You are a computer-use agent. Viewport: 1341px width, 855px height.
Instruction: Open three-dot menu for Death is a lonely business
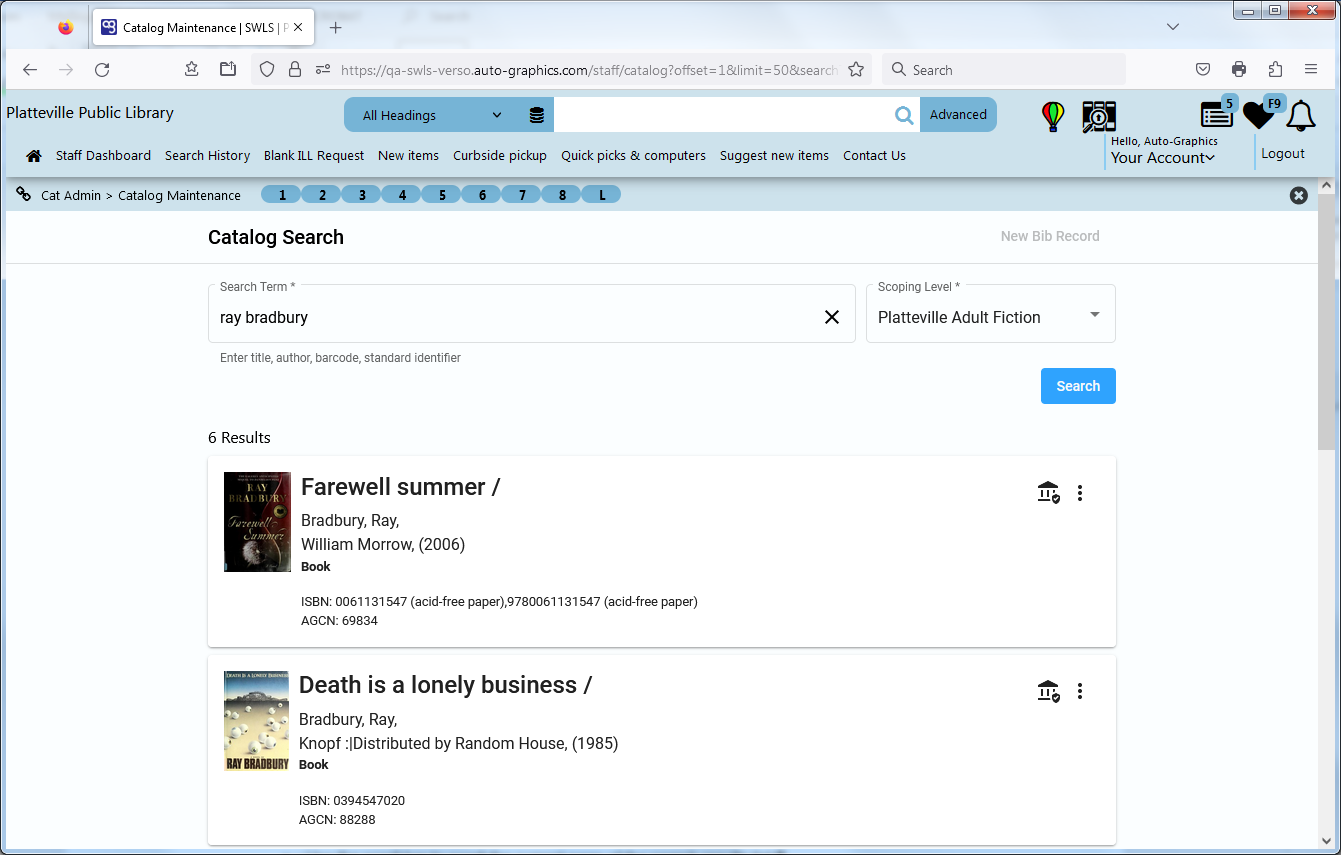click(x=1080, y=691)
